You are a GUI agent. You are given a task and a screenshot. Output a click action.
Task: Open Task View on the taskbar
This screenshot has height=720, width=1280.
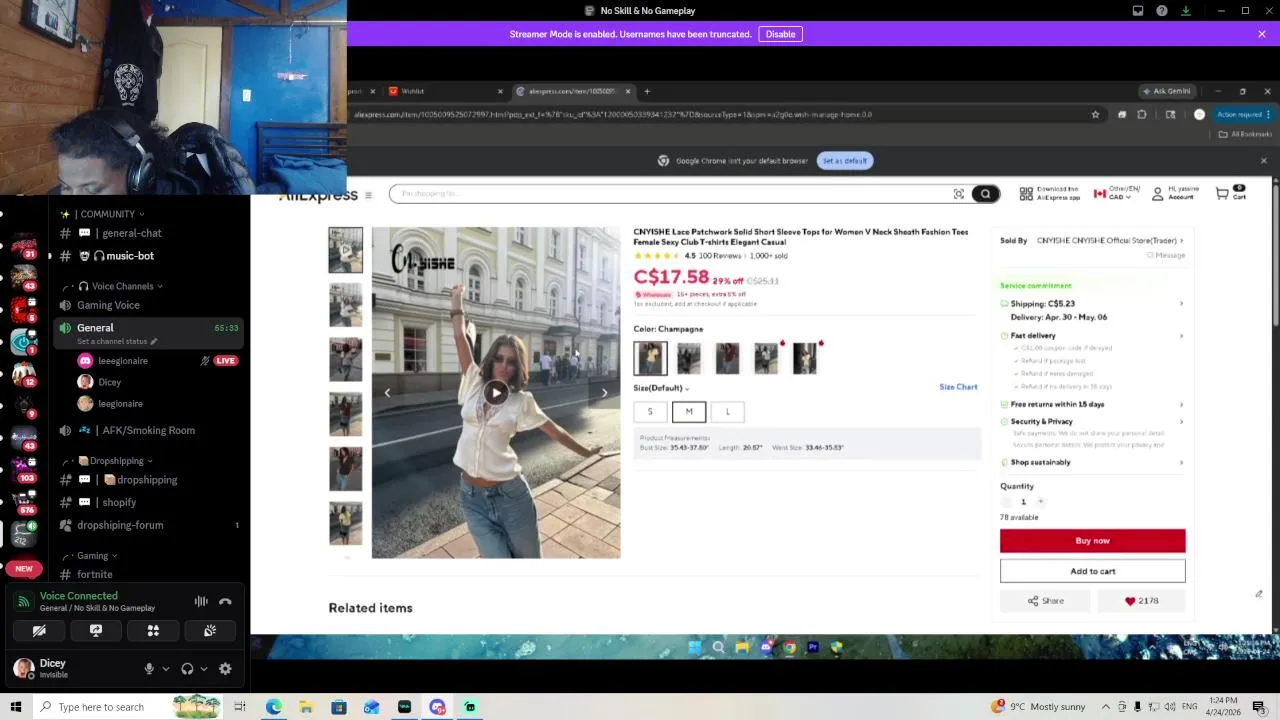tap(240, 707)
